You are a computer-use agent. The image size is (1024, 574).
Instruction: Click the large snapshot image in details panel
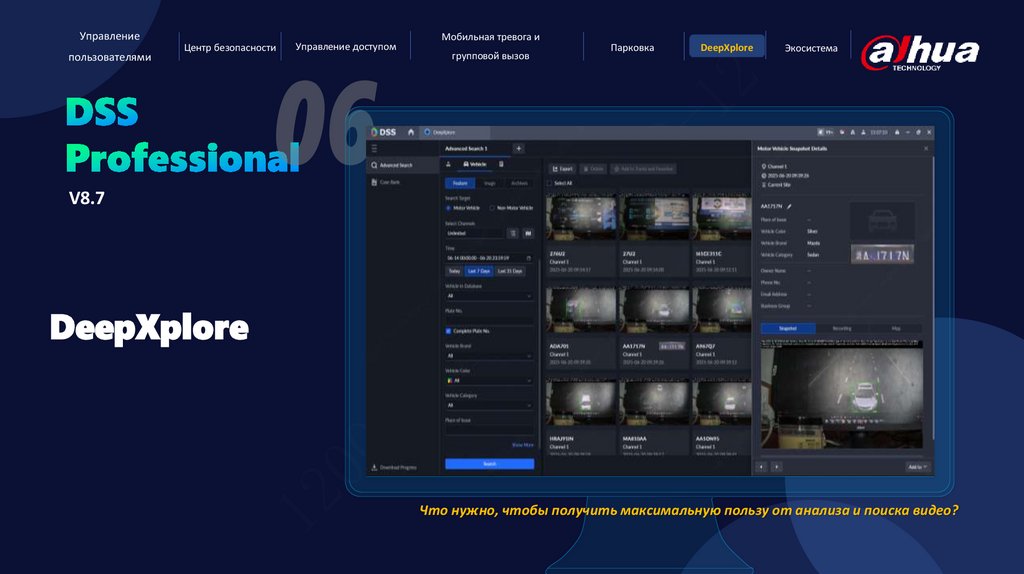pyautogui.click(x=842, y=393)
